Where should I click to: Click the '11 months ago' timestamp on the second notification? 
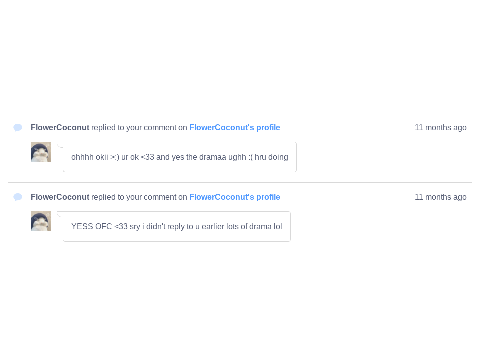tap(440, 197)
